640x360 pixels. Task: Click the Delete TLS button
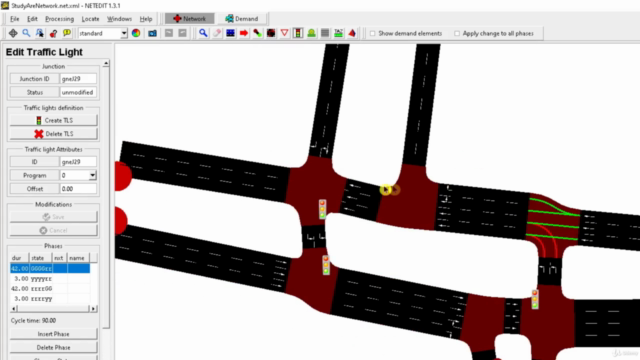click(x=53, y=134)
